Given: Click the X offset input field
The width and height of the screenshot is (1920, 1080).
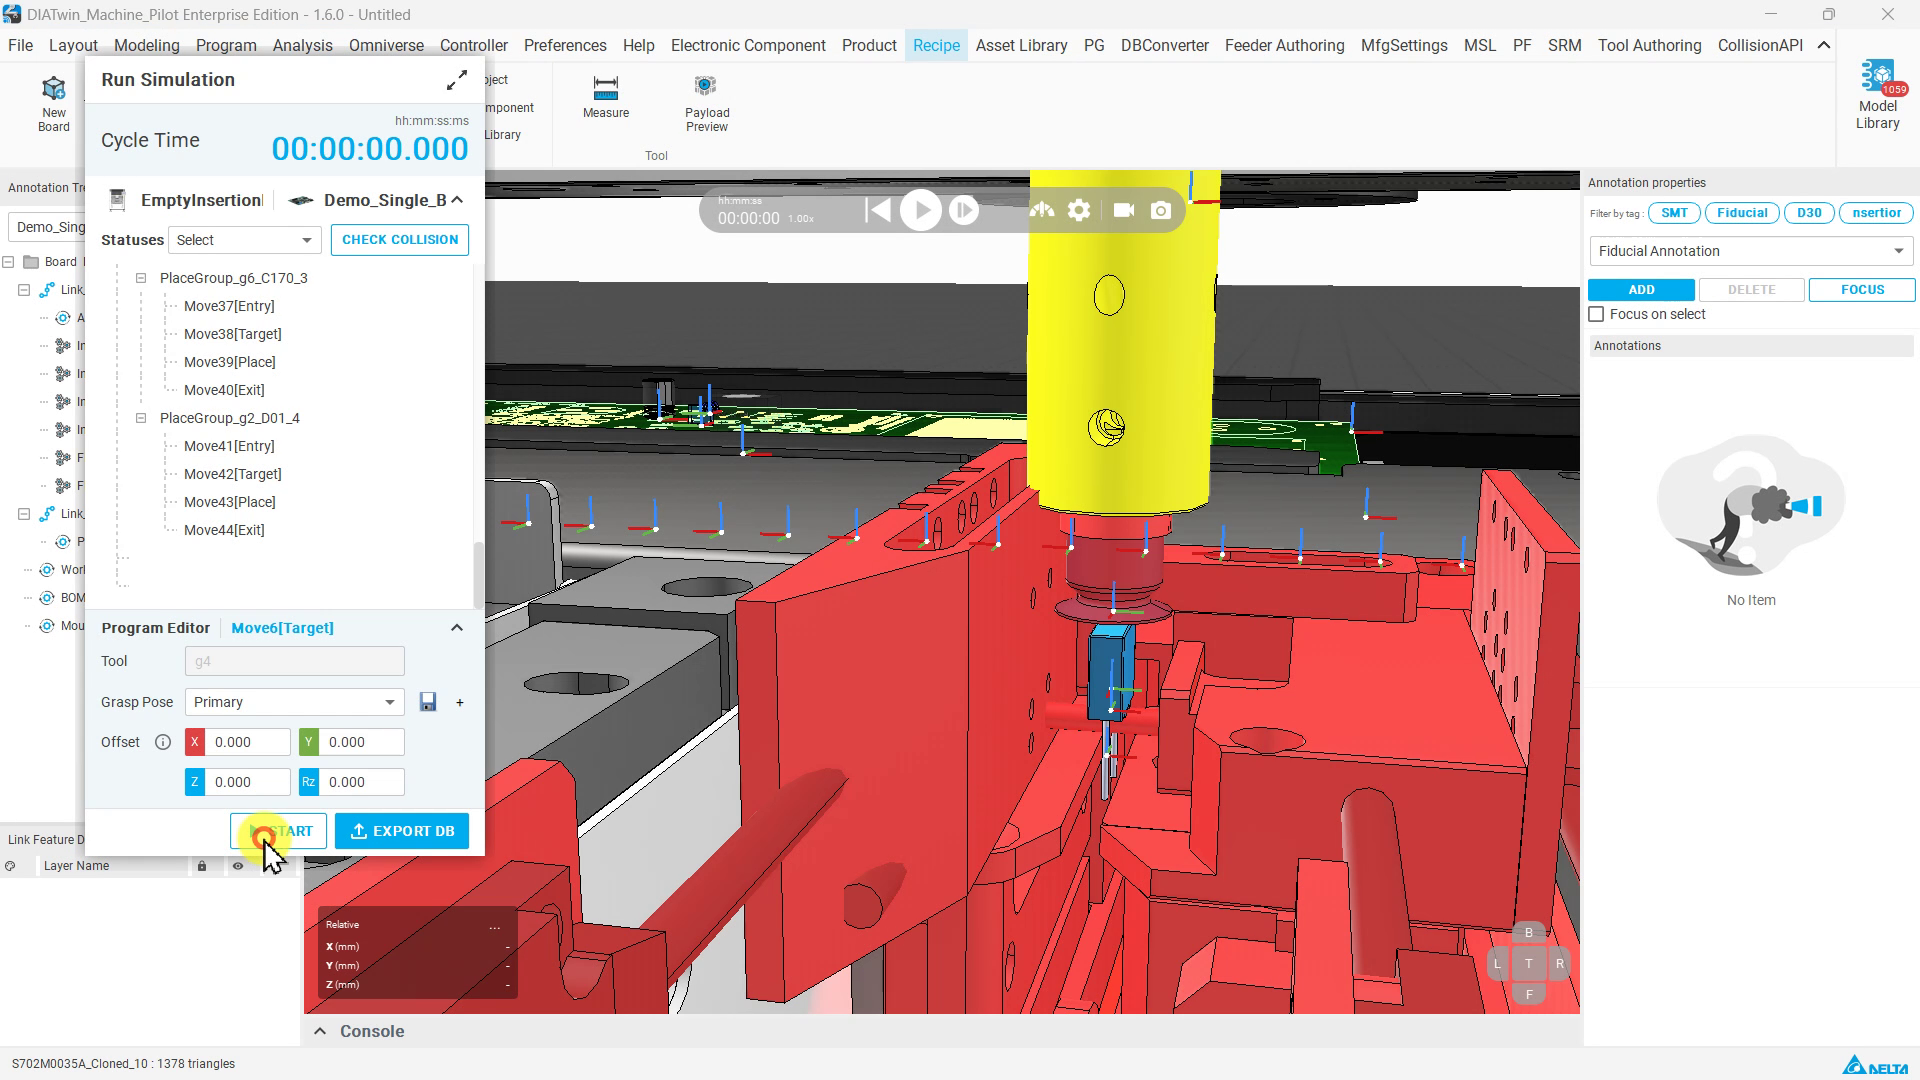Looking at the screenshot, I should [x=248, y=742].
